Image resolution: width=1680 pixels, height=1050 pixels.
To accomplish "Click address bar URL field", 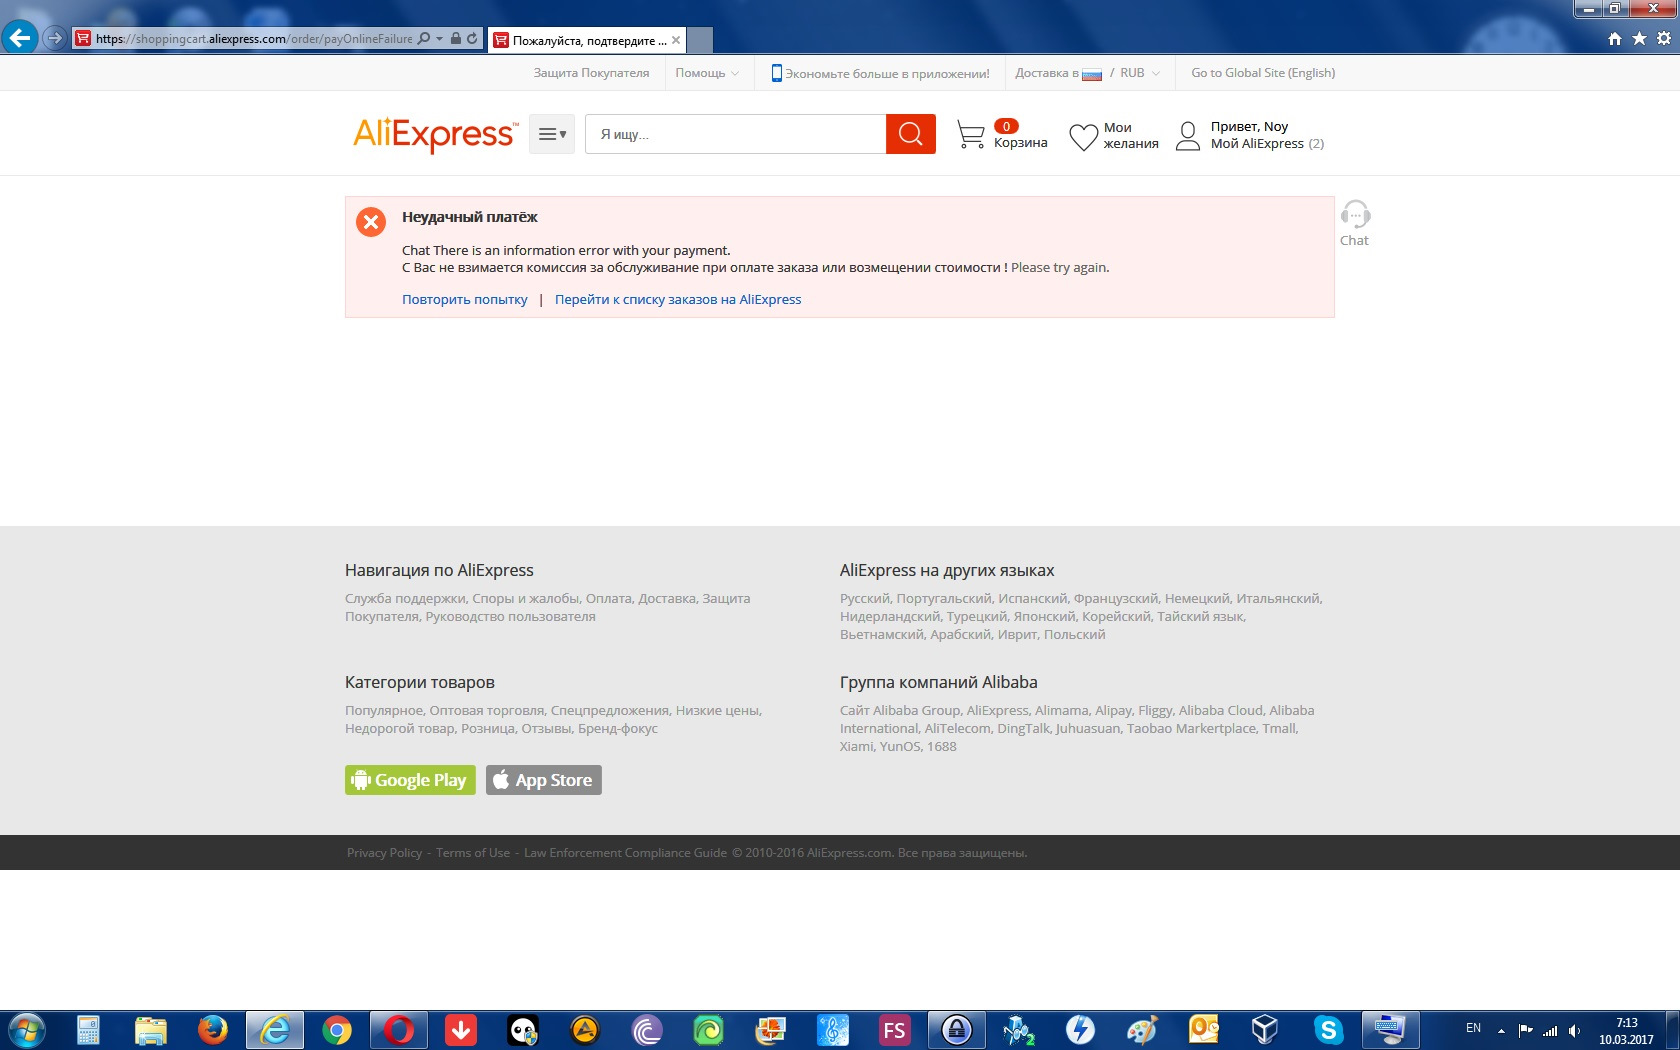I will click(x=254, y=39).
